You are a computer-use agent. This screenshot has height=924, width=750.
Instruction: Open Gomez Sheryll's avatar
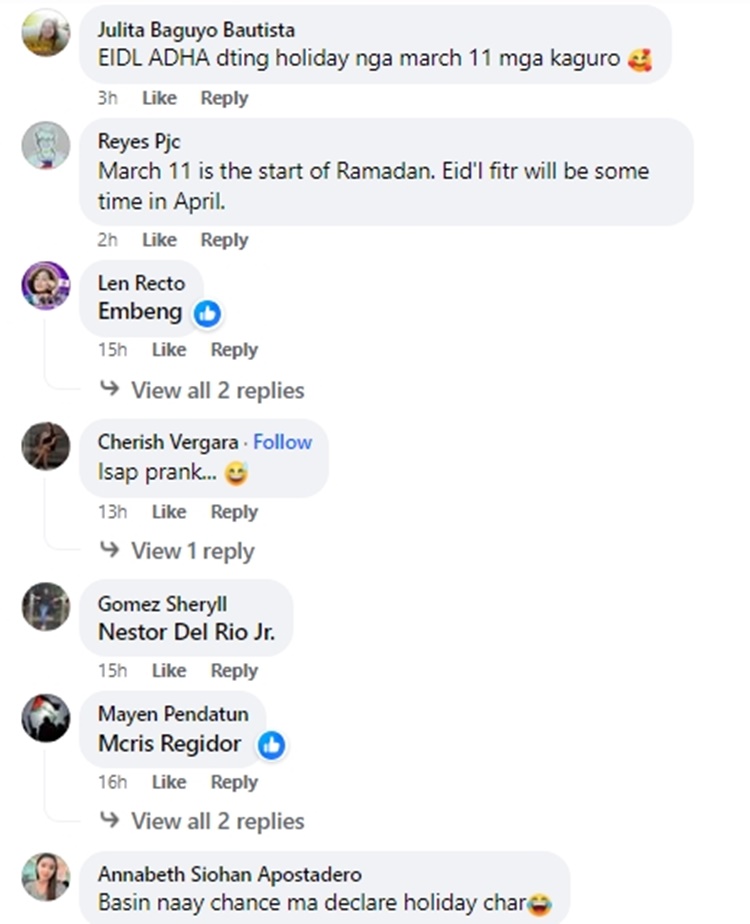coord(46,607)
